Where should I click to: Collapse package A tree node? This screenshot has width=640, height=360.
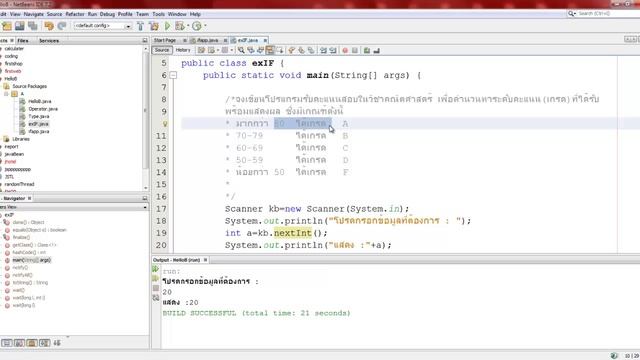click(x=6, y=94)
